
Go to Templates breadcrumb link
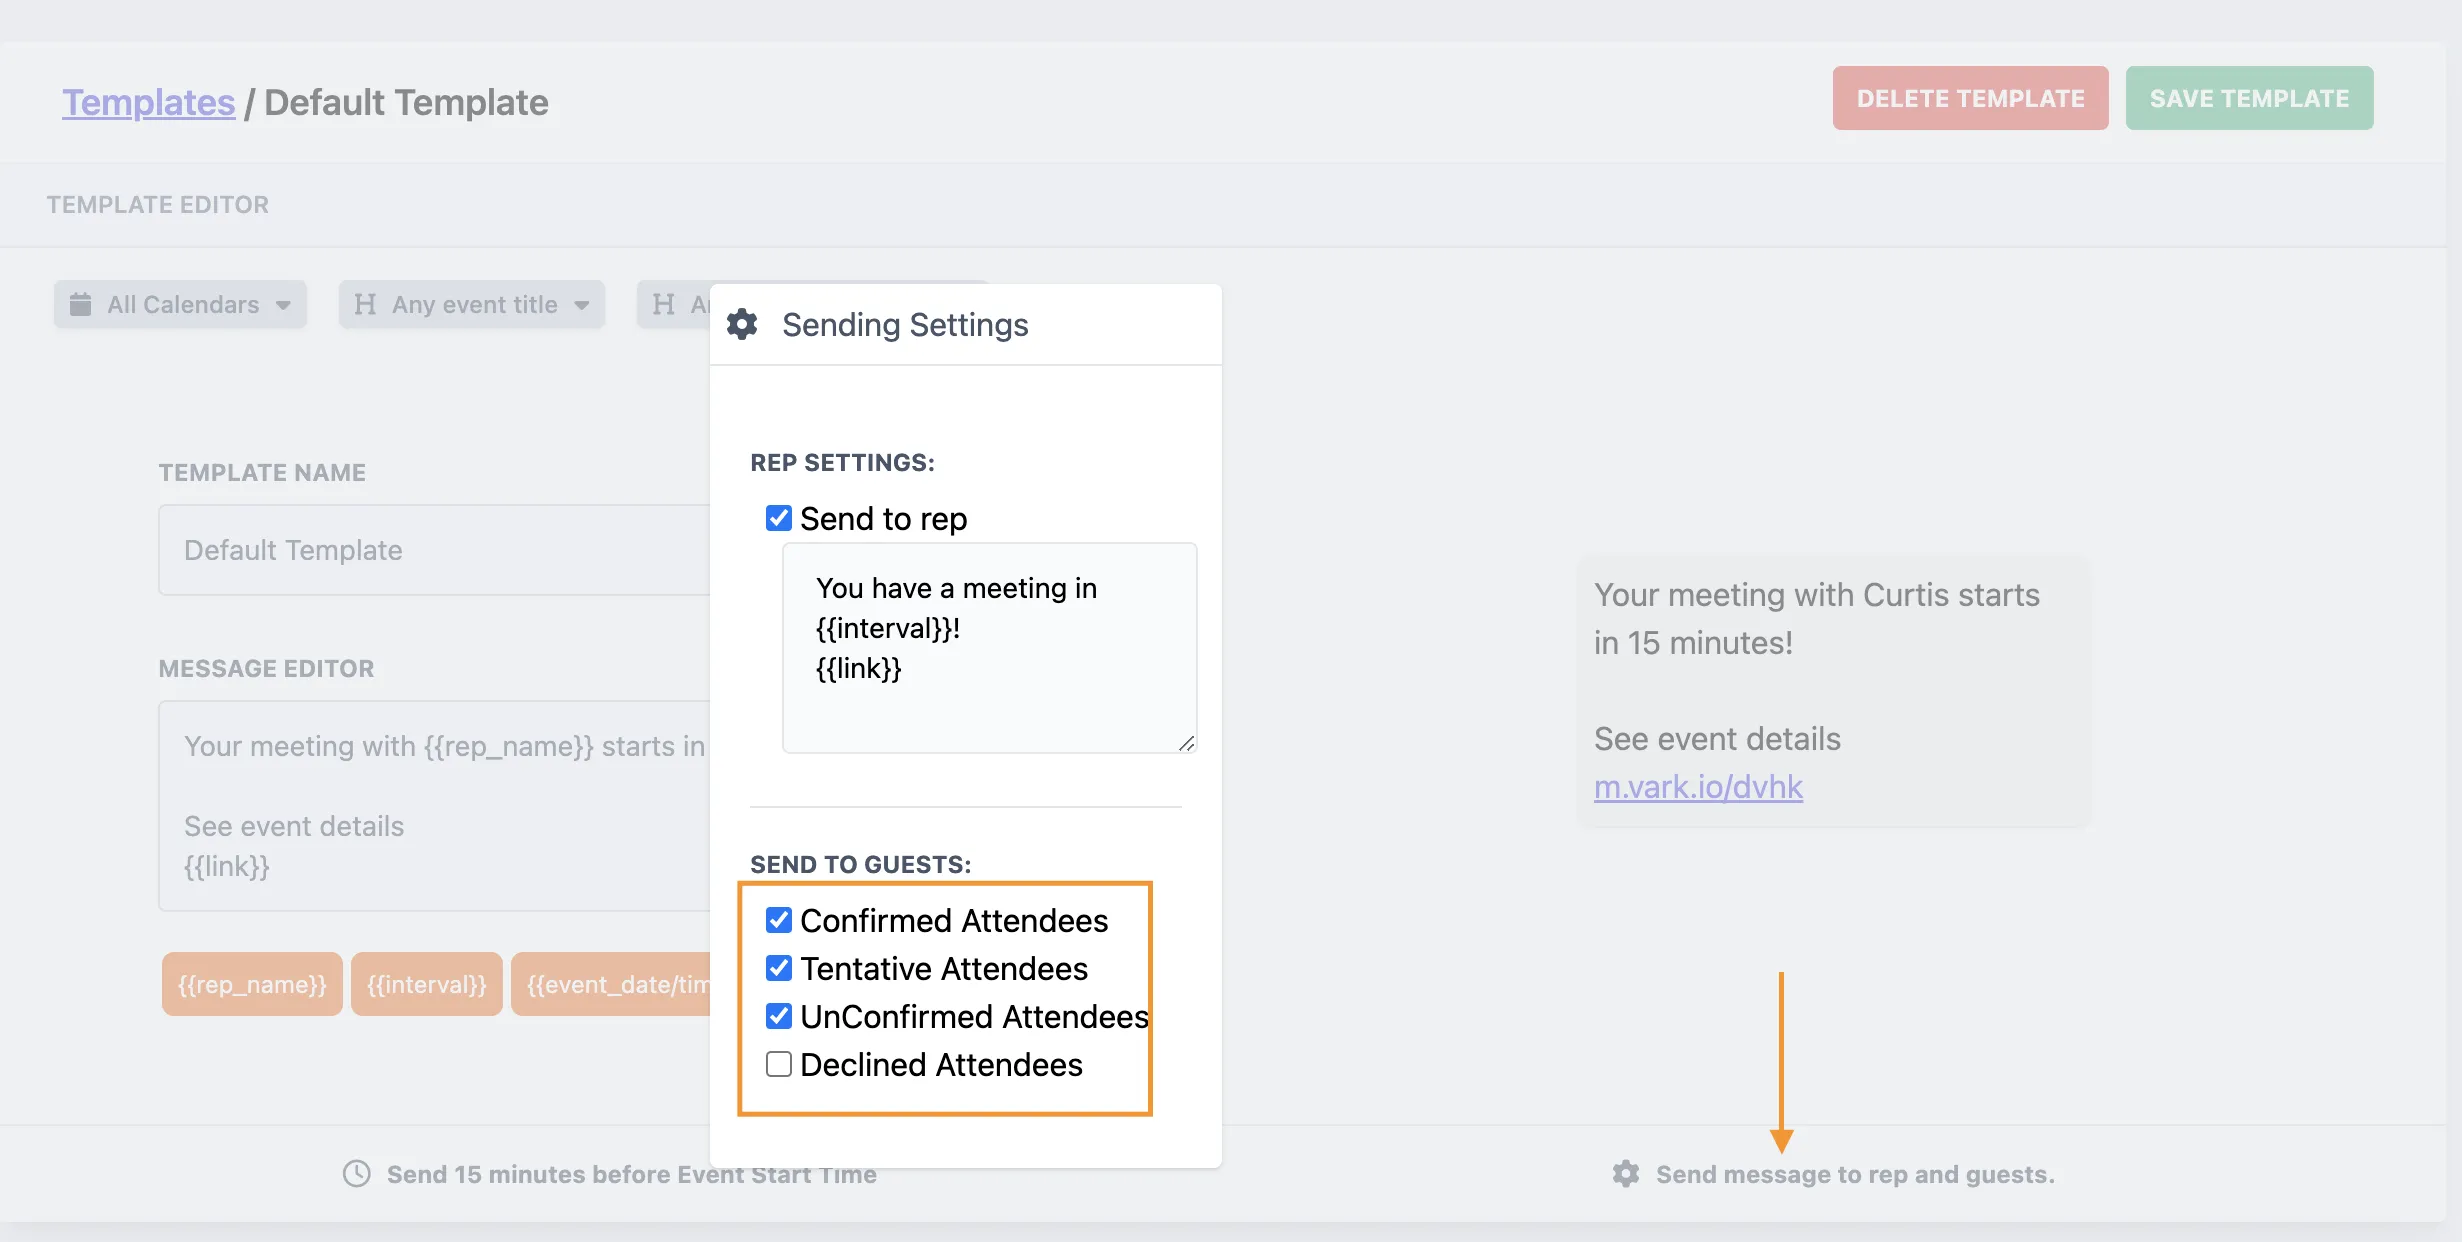point(149,102)
